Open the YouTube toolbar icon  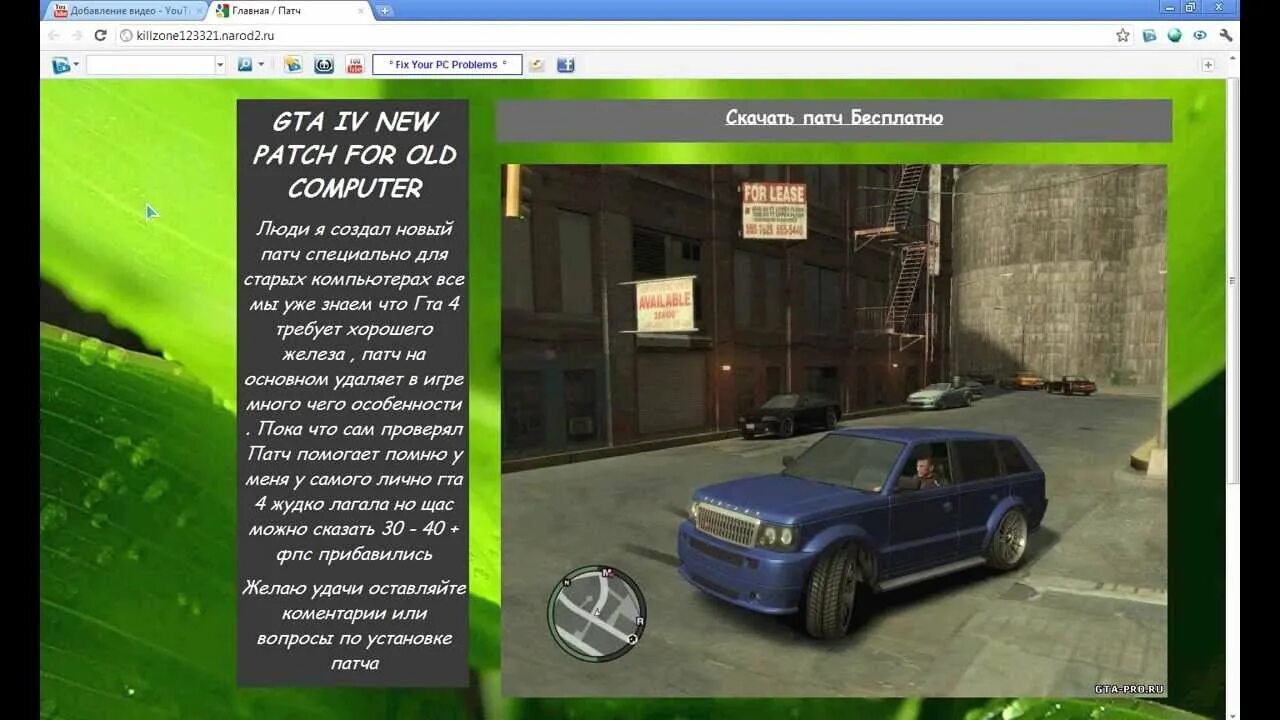tap(355, 65)
